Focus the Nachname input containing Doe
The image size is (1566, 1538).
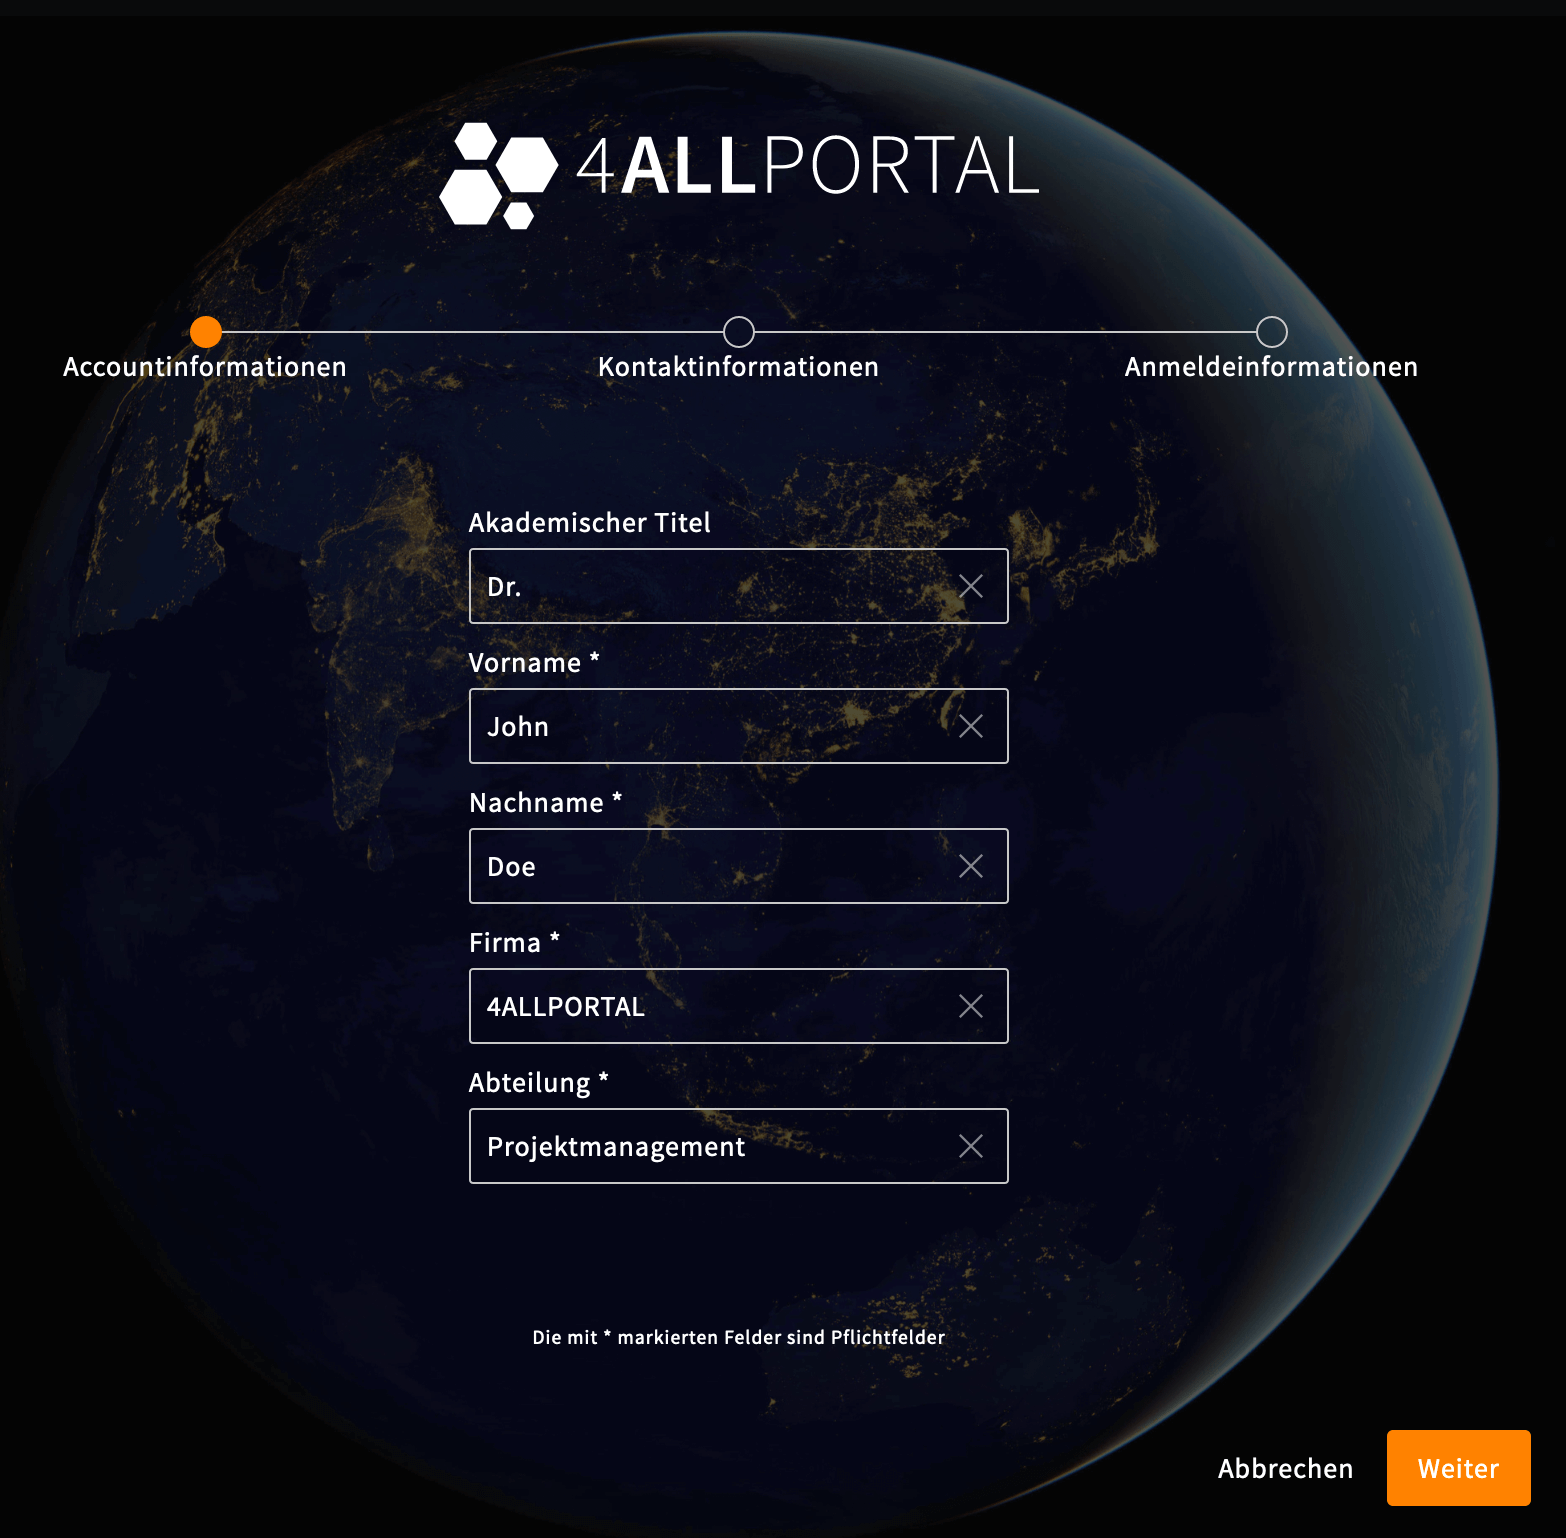[x=739, y=866]
